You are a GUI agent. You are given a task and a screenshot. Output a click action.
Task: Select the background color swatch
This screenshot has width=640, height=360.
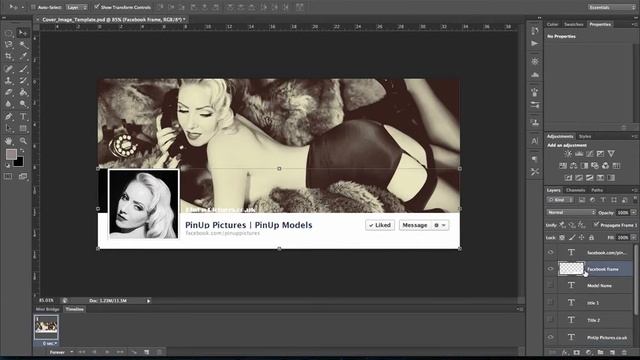coord(19,163)
